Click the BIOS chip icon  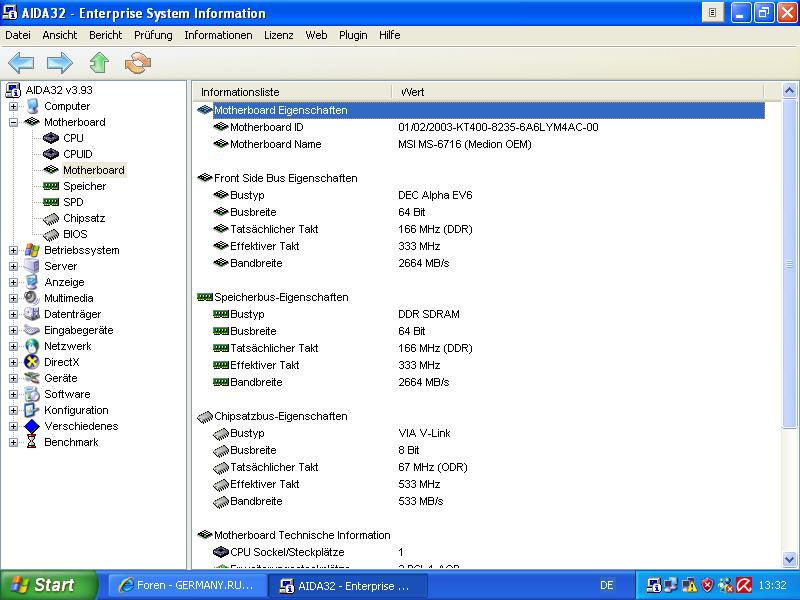(x=51, y=235)
